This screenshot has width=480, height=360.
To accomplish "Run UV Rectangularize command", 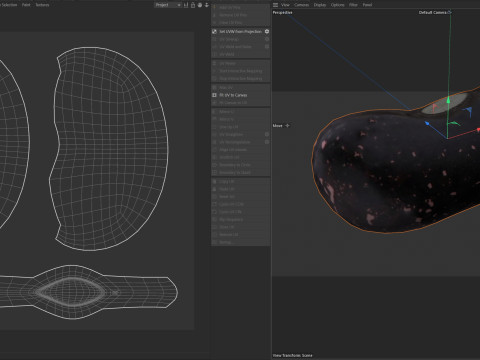I will pyautogui.click(x=237, y=142).
